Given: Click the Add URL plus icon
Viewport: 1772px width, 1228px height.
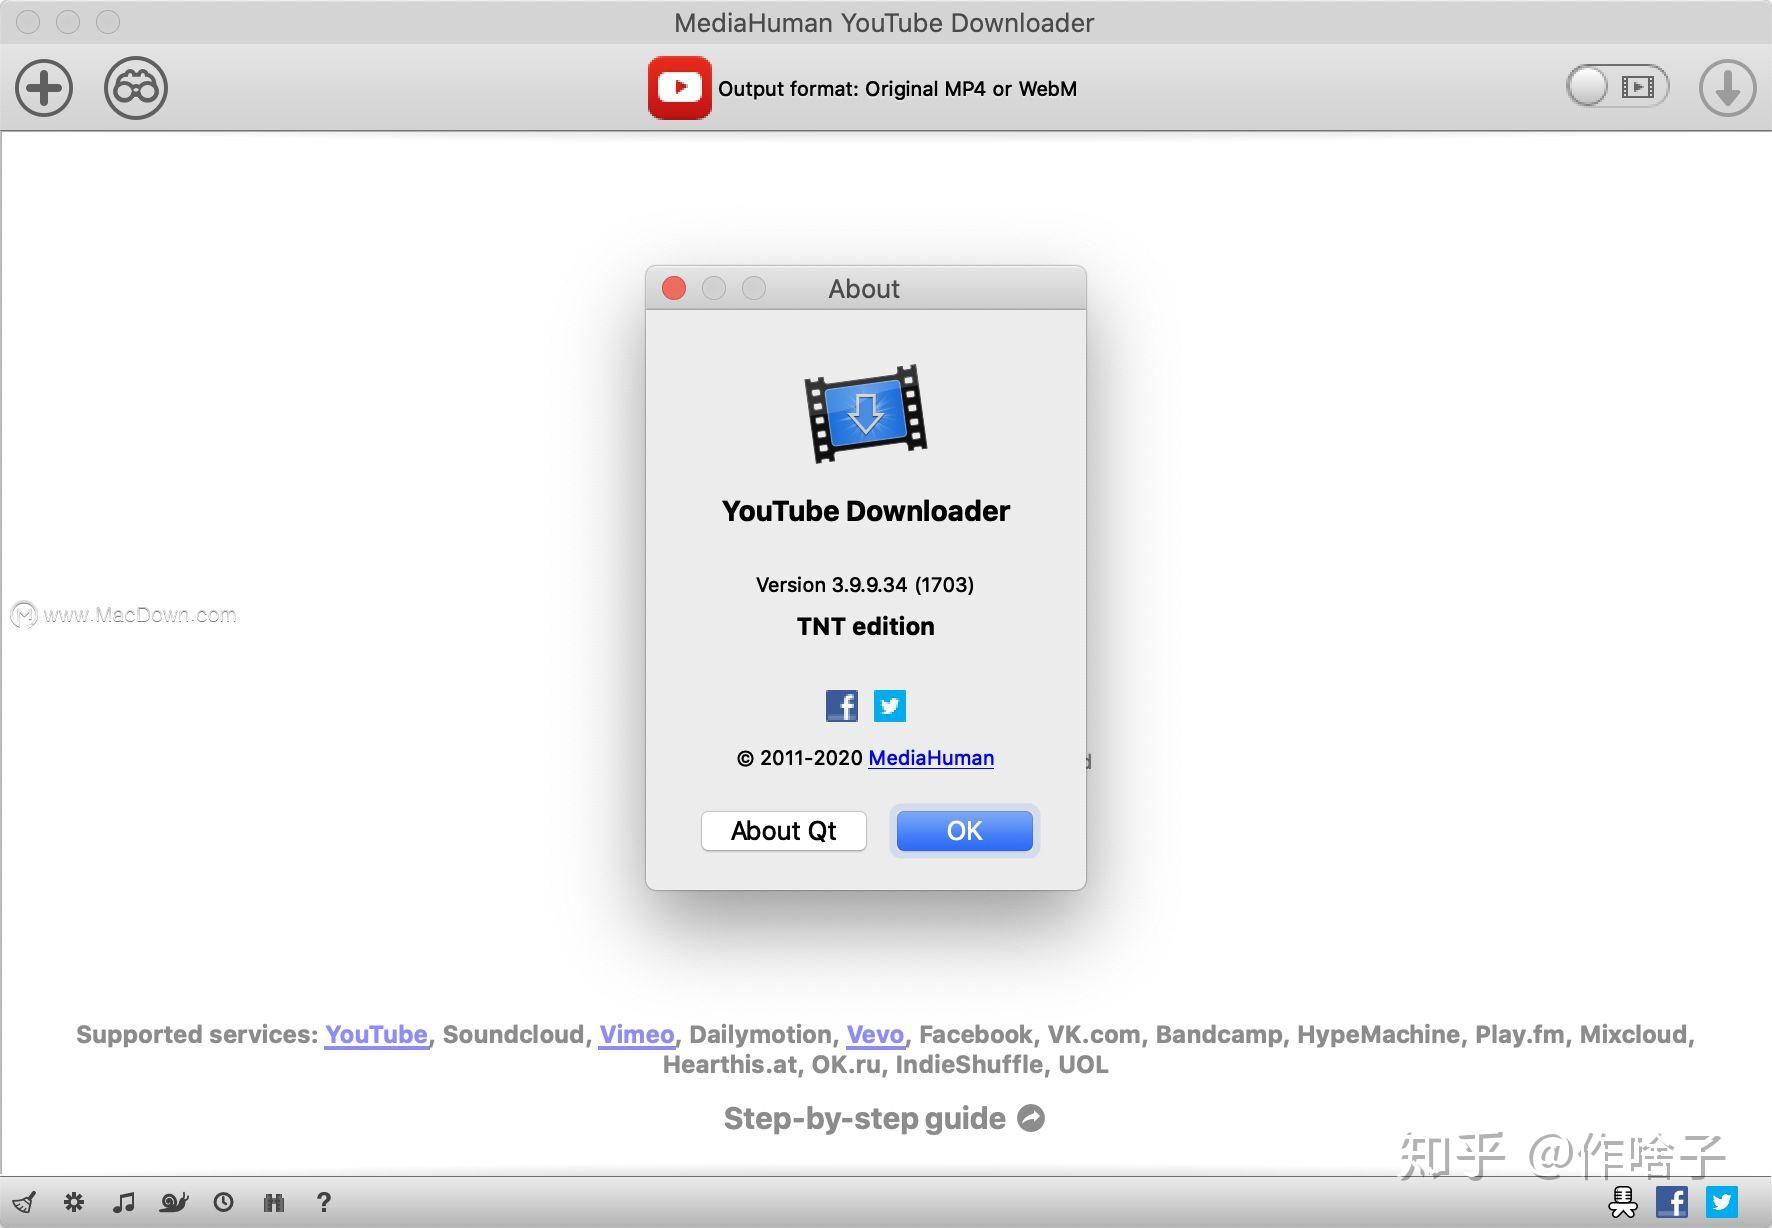Looking at the screenshot, I should point(44,88).
